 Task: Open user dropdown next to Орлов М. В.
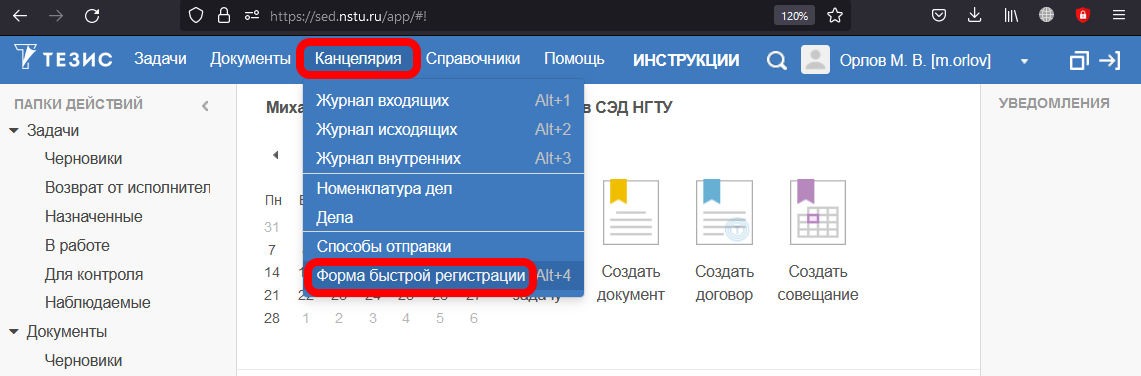[x=1025, y=61]
